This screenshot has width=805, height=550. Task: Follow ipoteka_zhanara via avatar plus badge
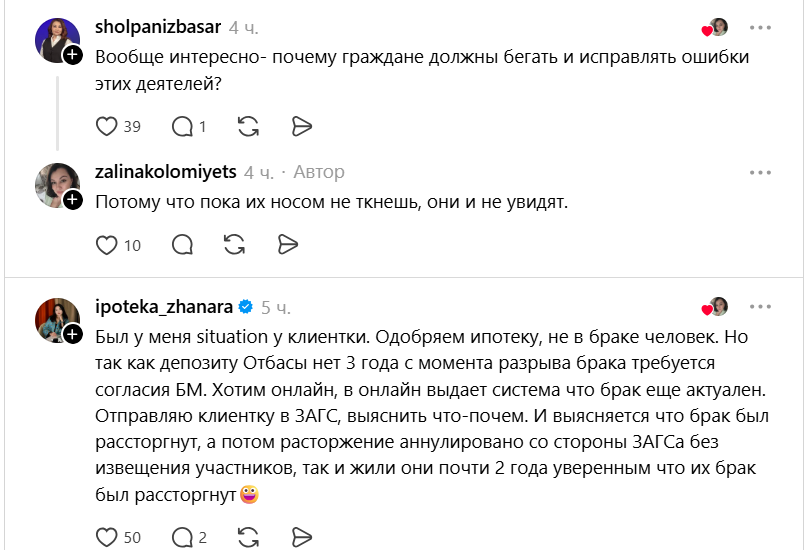[x=73, y=335]
